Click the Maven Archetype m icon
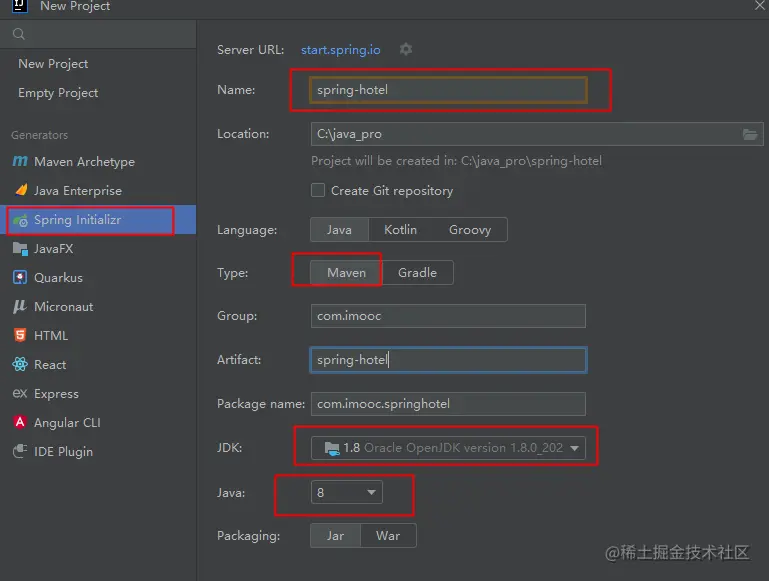The width and height of the screenshot is (769, 581). click(x=20, y=161)
